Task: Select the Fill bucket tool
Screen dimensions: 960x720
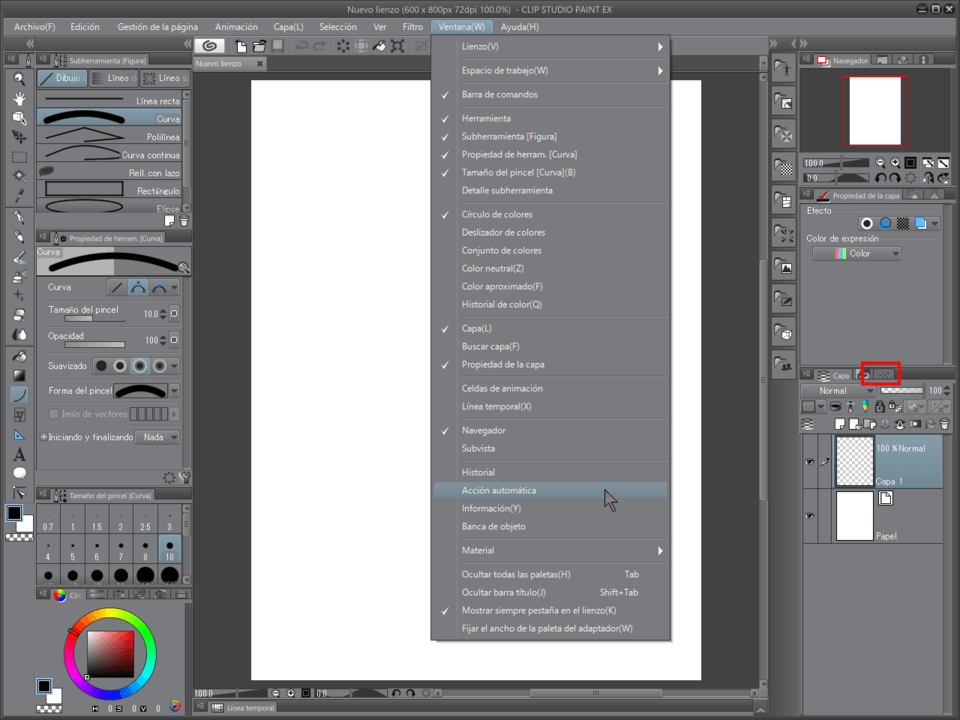Action: pos(20,356)
